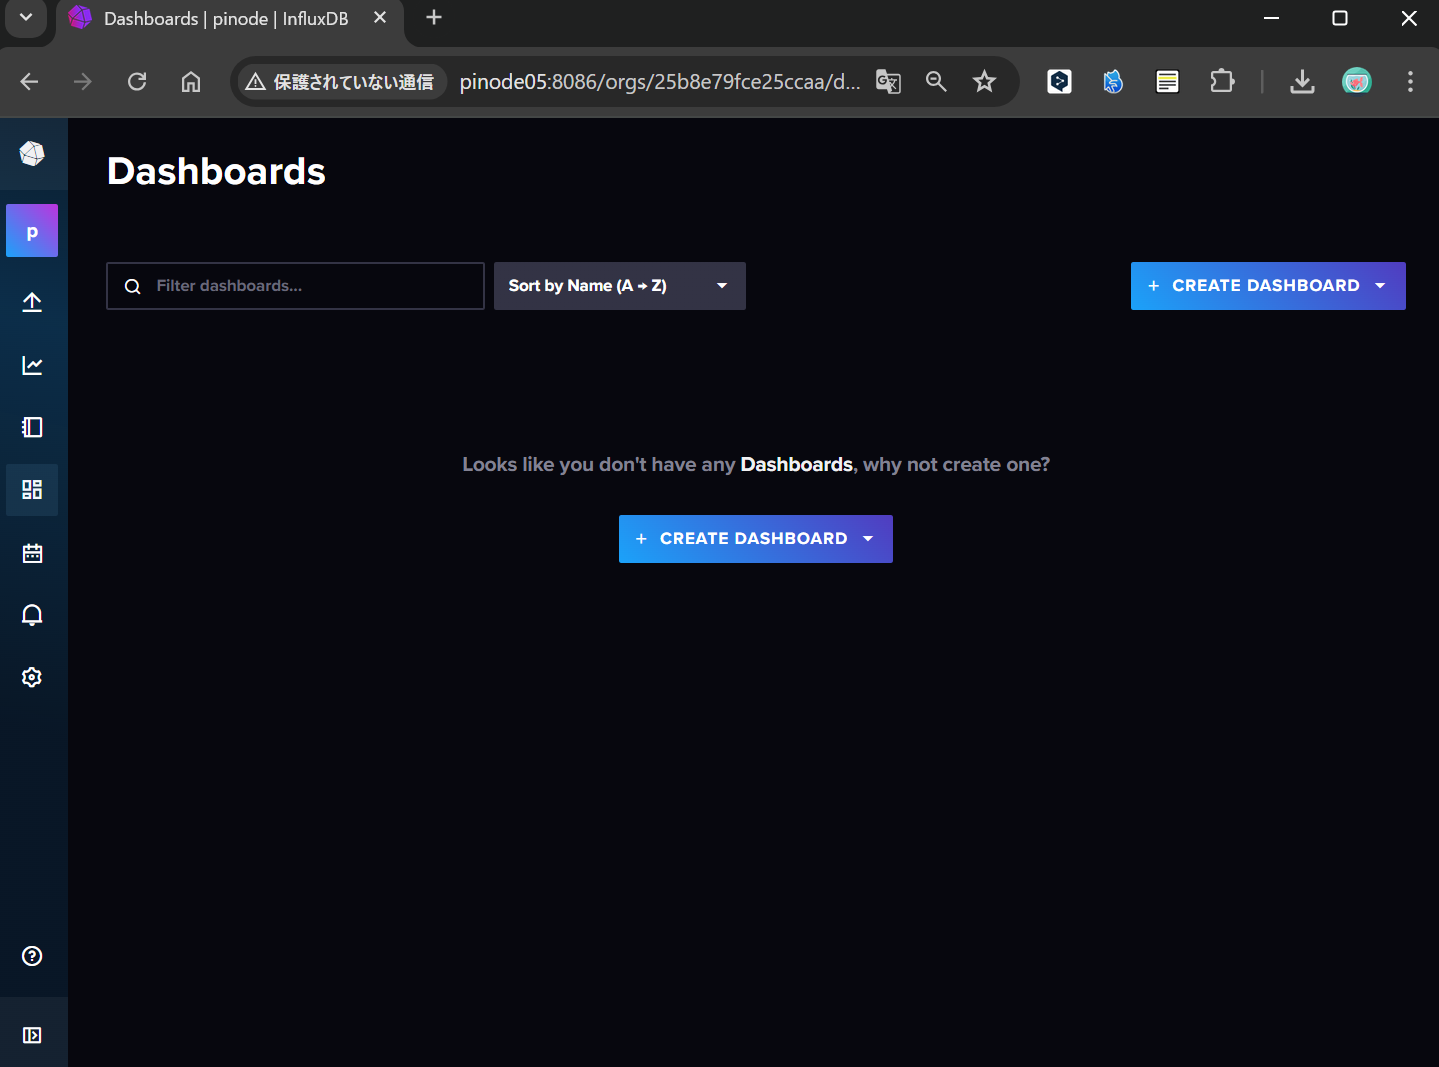Click the not-secure warning chip

[x=340, y=82]
